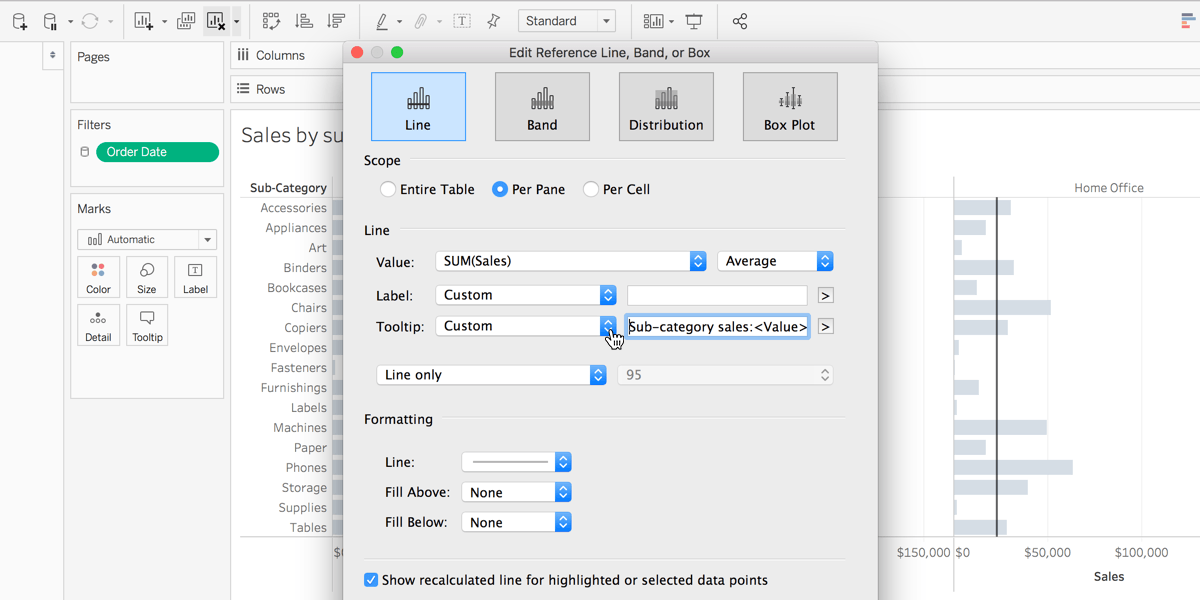Open the Line style formatting dropdown
1200x600 pixels.
pos(516,462)
